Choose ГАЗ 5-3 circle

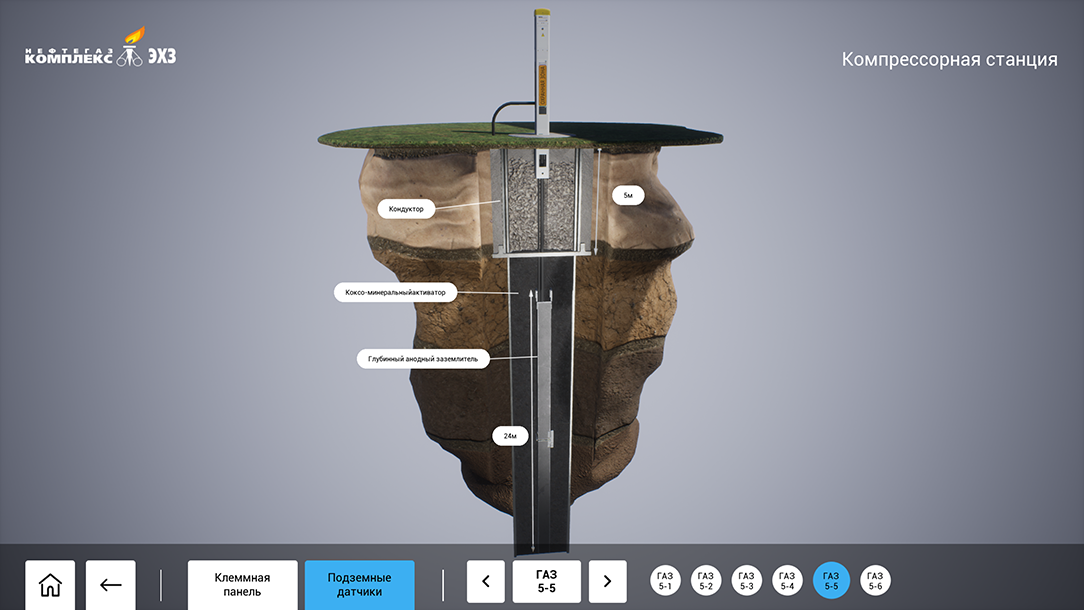[x=746, y=580]
